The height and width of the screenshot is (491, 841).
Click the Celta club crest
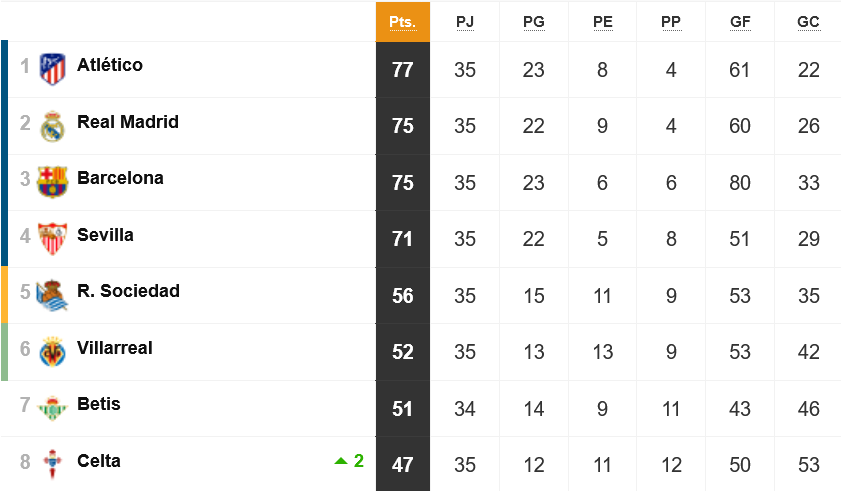pyautogui.click(x=53, y=464)
